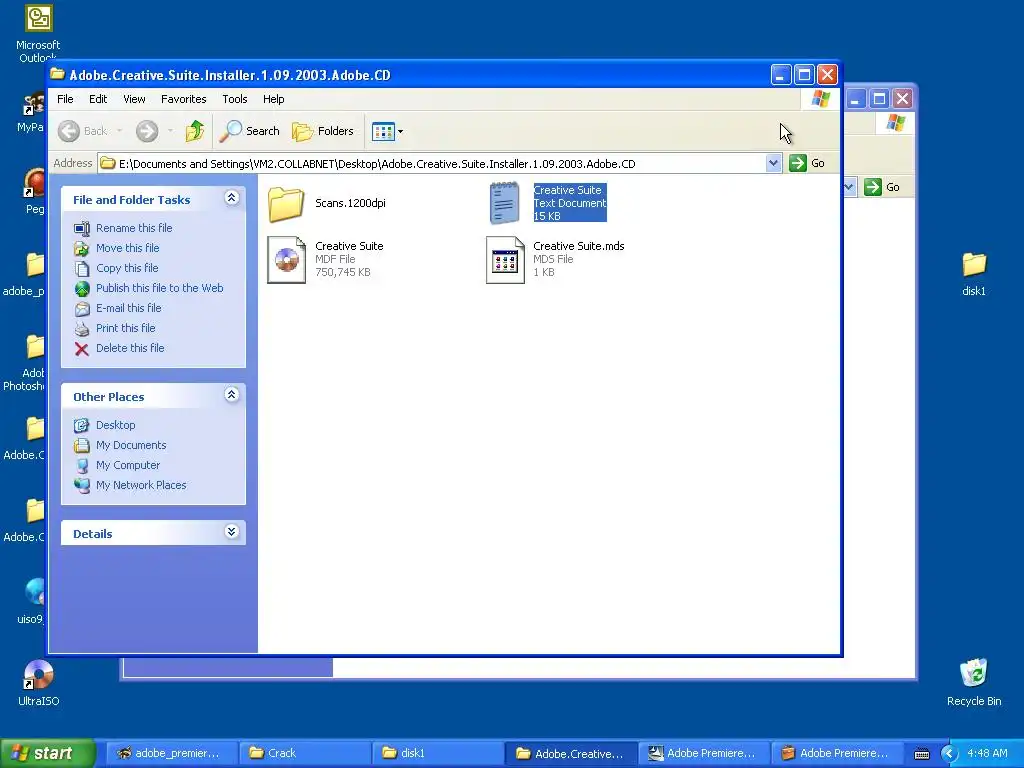Open the Back history dropdown arrow
1024x768 pixels.
point(120,131)
